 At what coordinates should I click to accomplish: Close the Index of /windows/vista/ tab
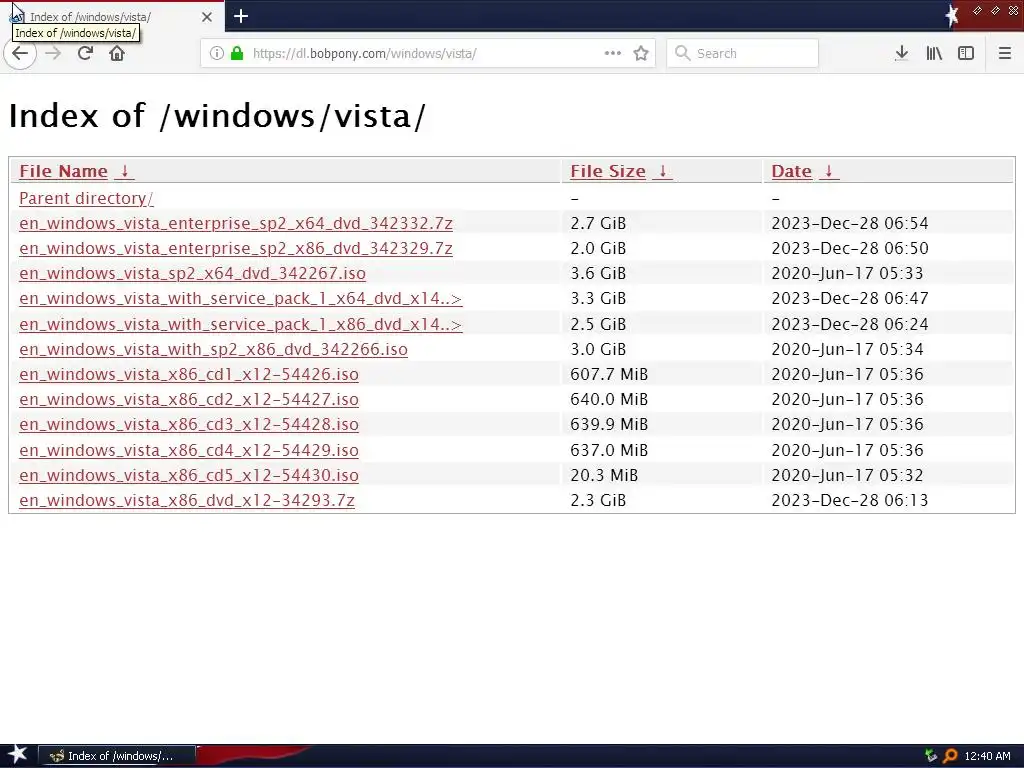pyautogui.click(x=207, y=17)
